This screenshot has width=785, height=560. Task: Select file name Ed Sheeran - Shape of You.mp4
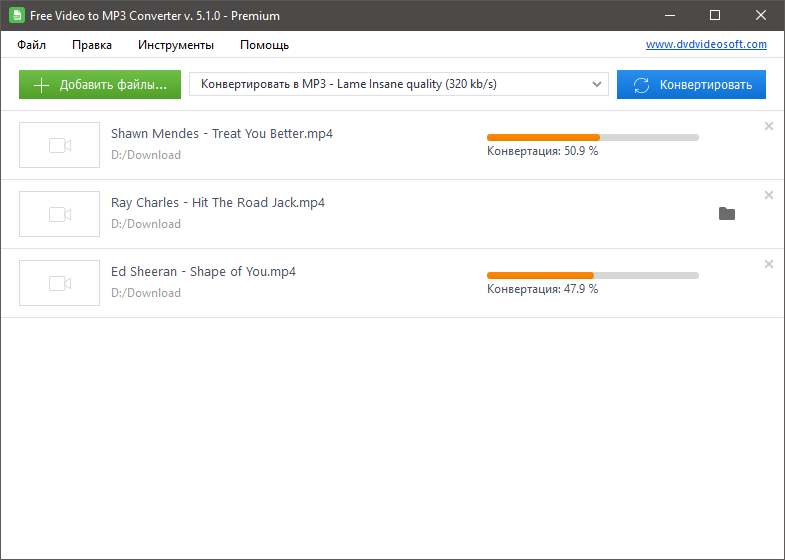click(x=203, y=272)
